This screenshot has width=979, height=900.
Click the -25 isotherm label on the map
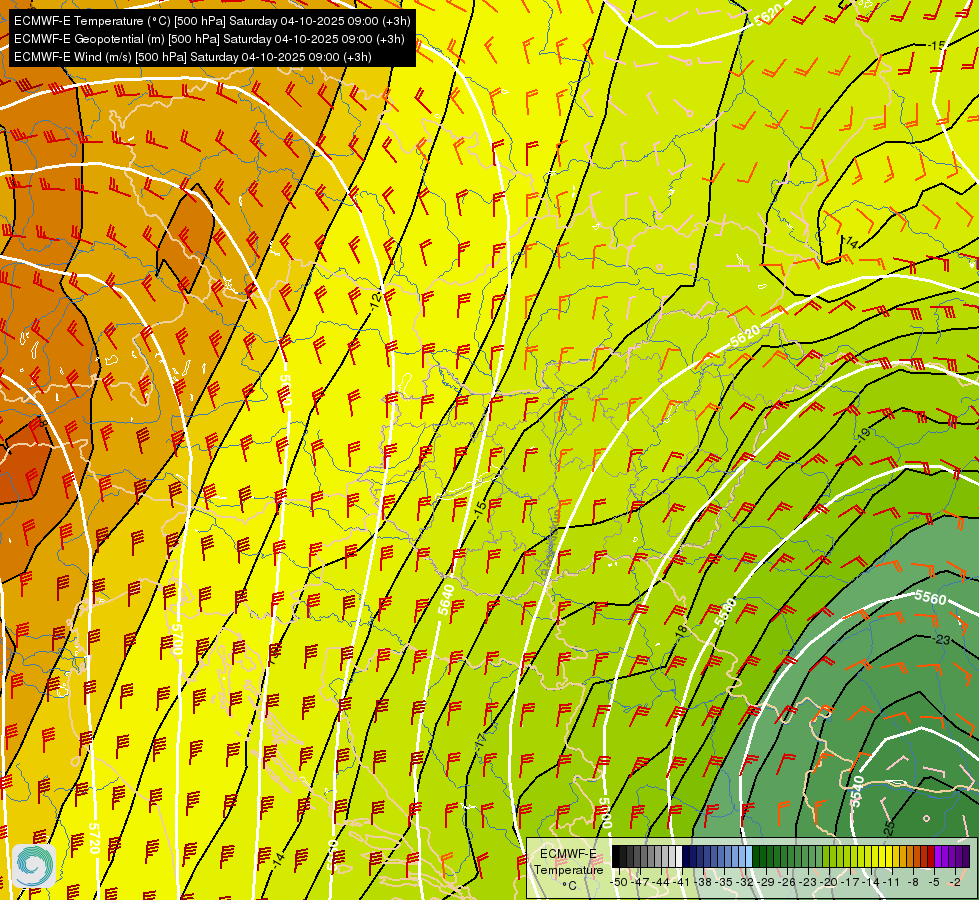point(889,828)
